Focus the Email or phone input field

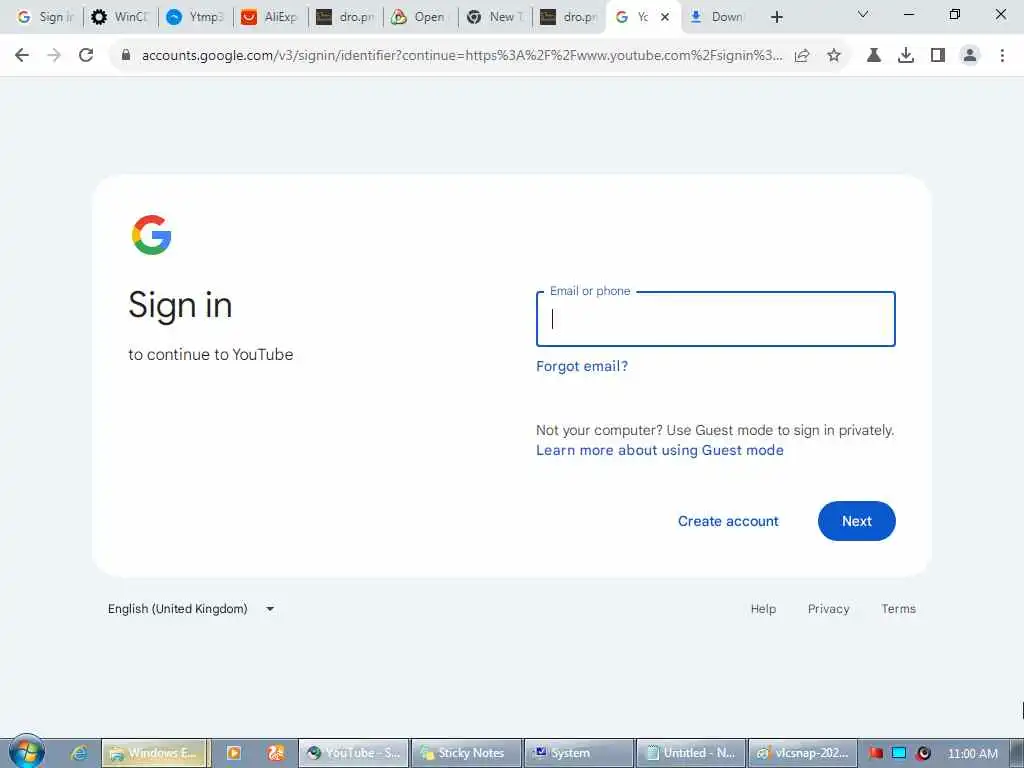pos(716,319)
